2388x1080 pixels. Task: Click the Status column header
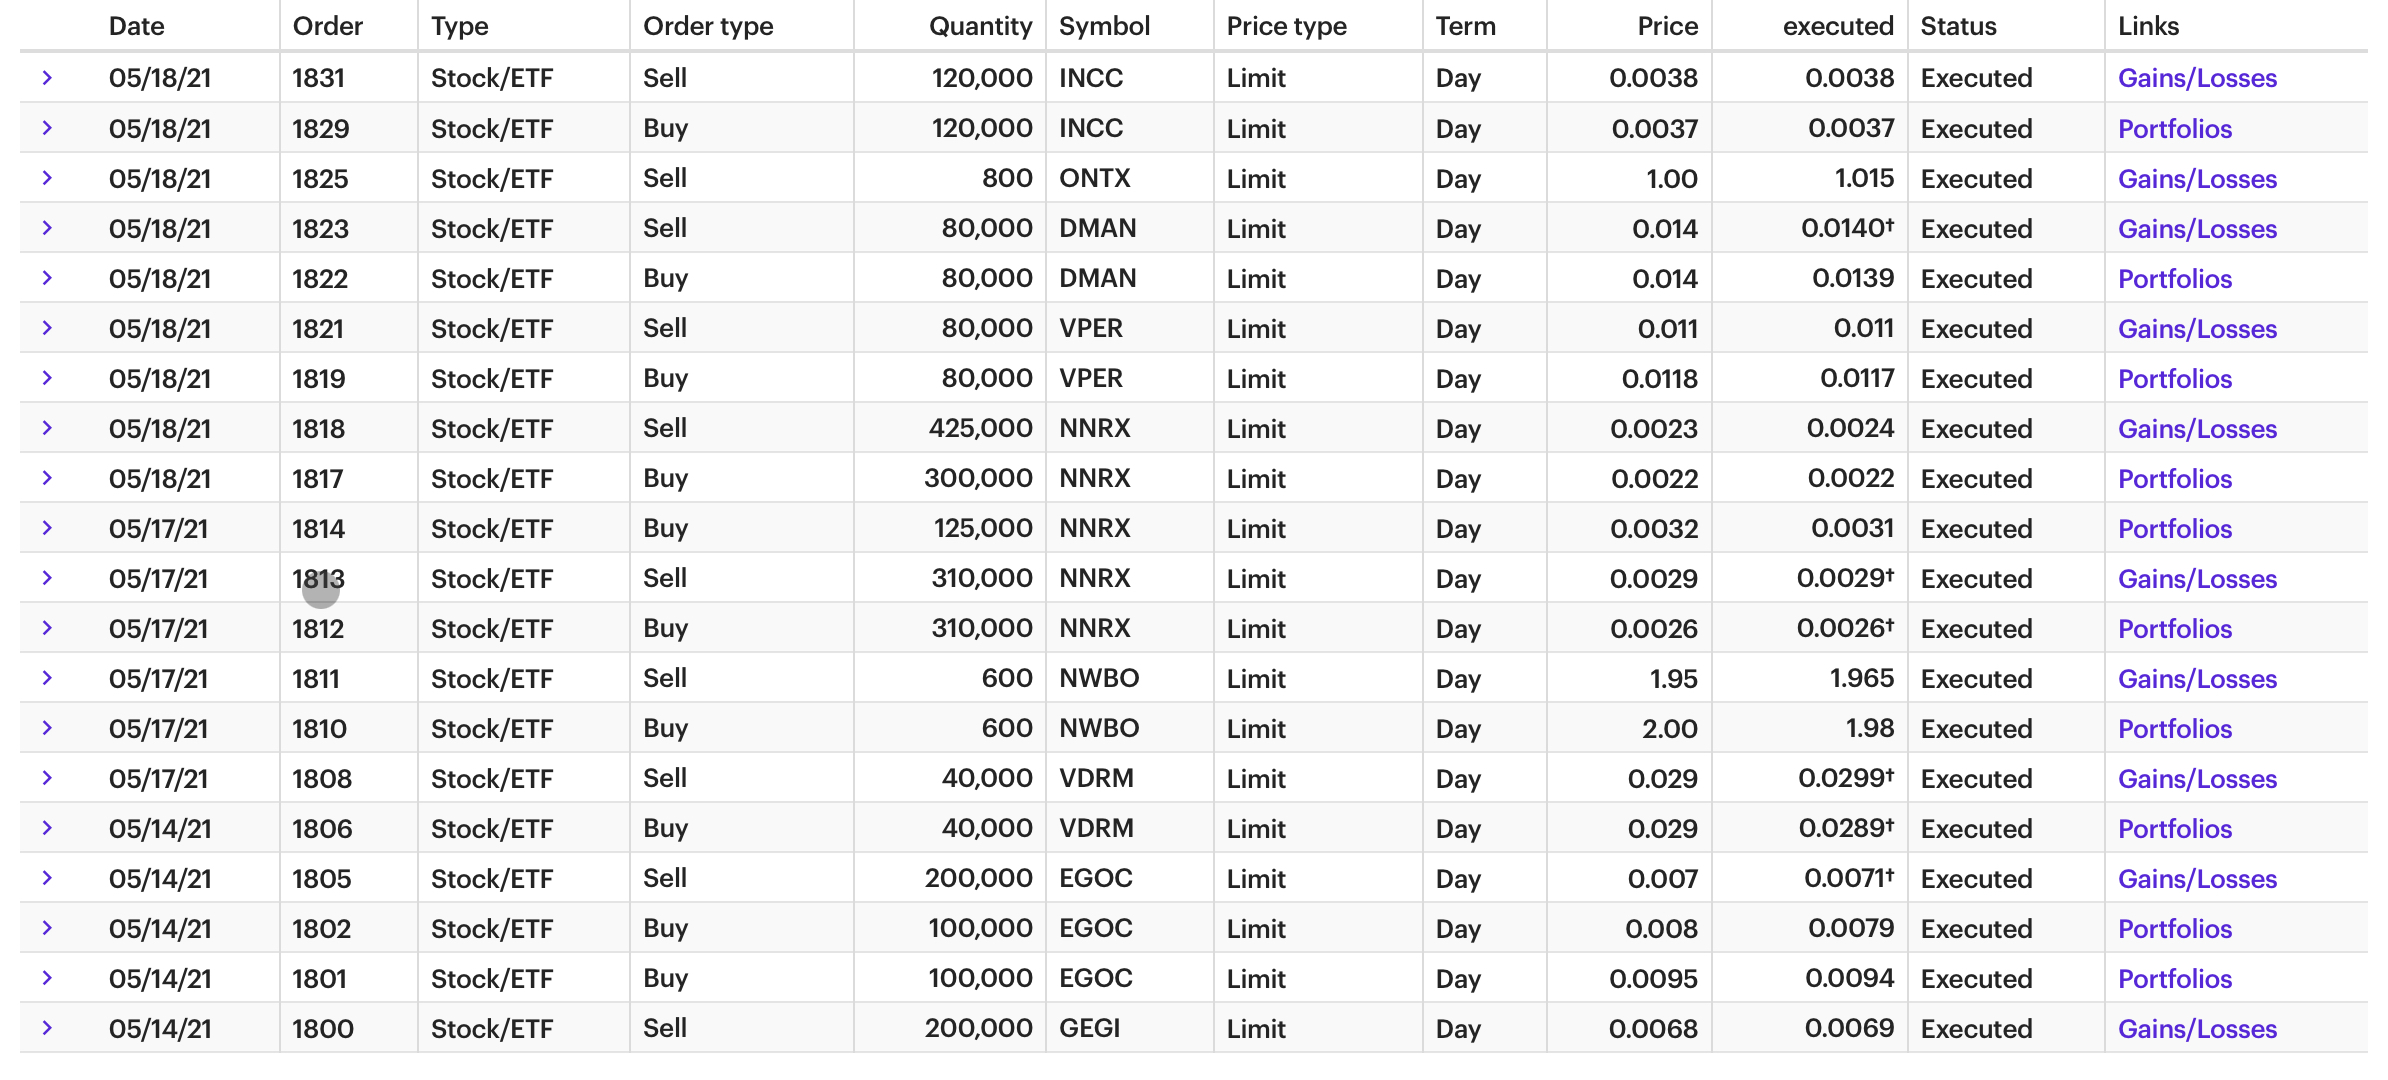[x=1958, y=26]
